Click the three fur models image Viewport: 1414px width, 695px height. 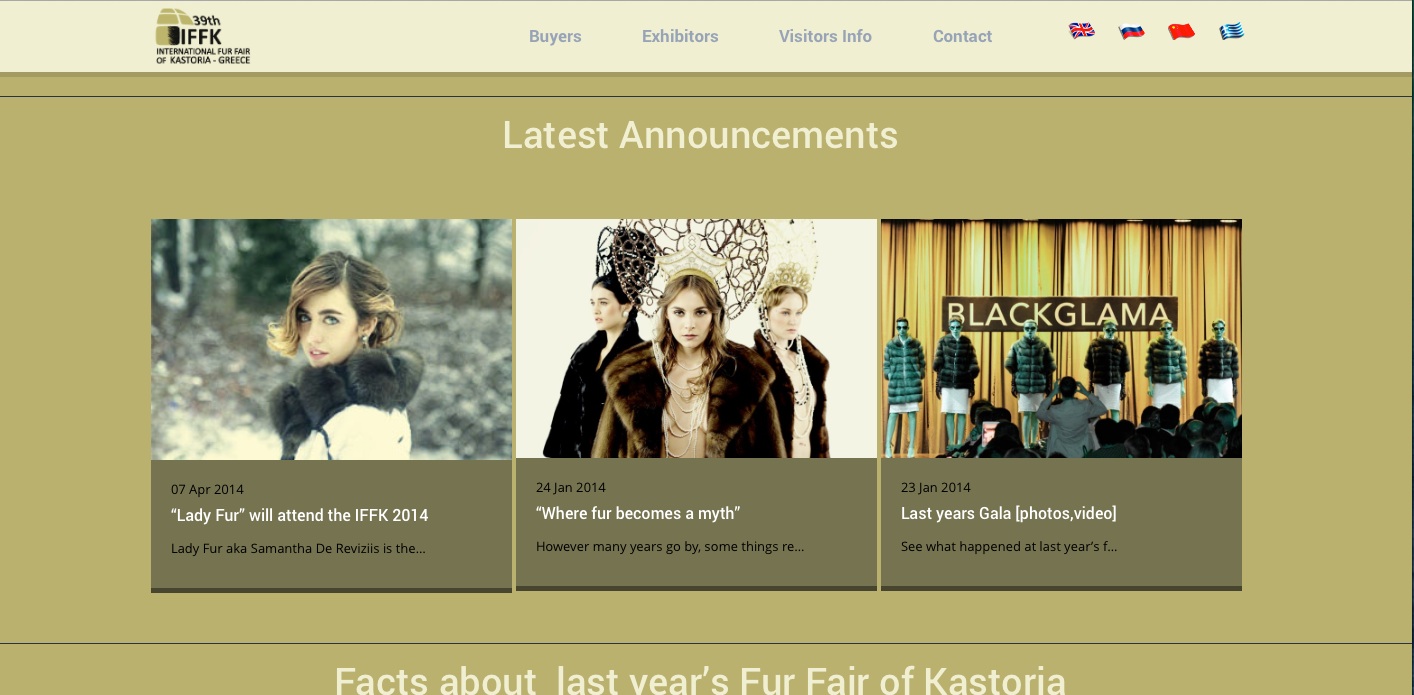pos(696,338)
